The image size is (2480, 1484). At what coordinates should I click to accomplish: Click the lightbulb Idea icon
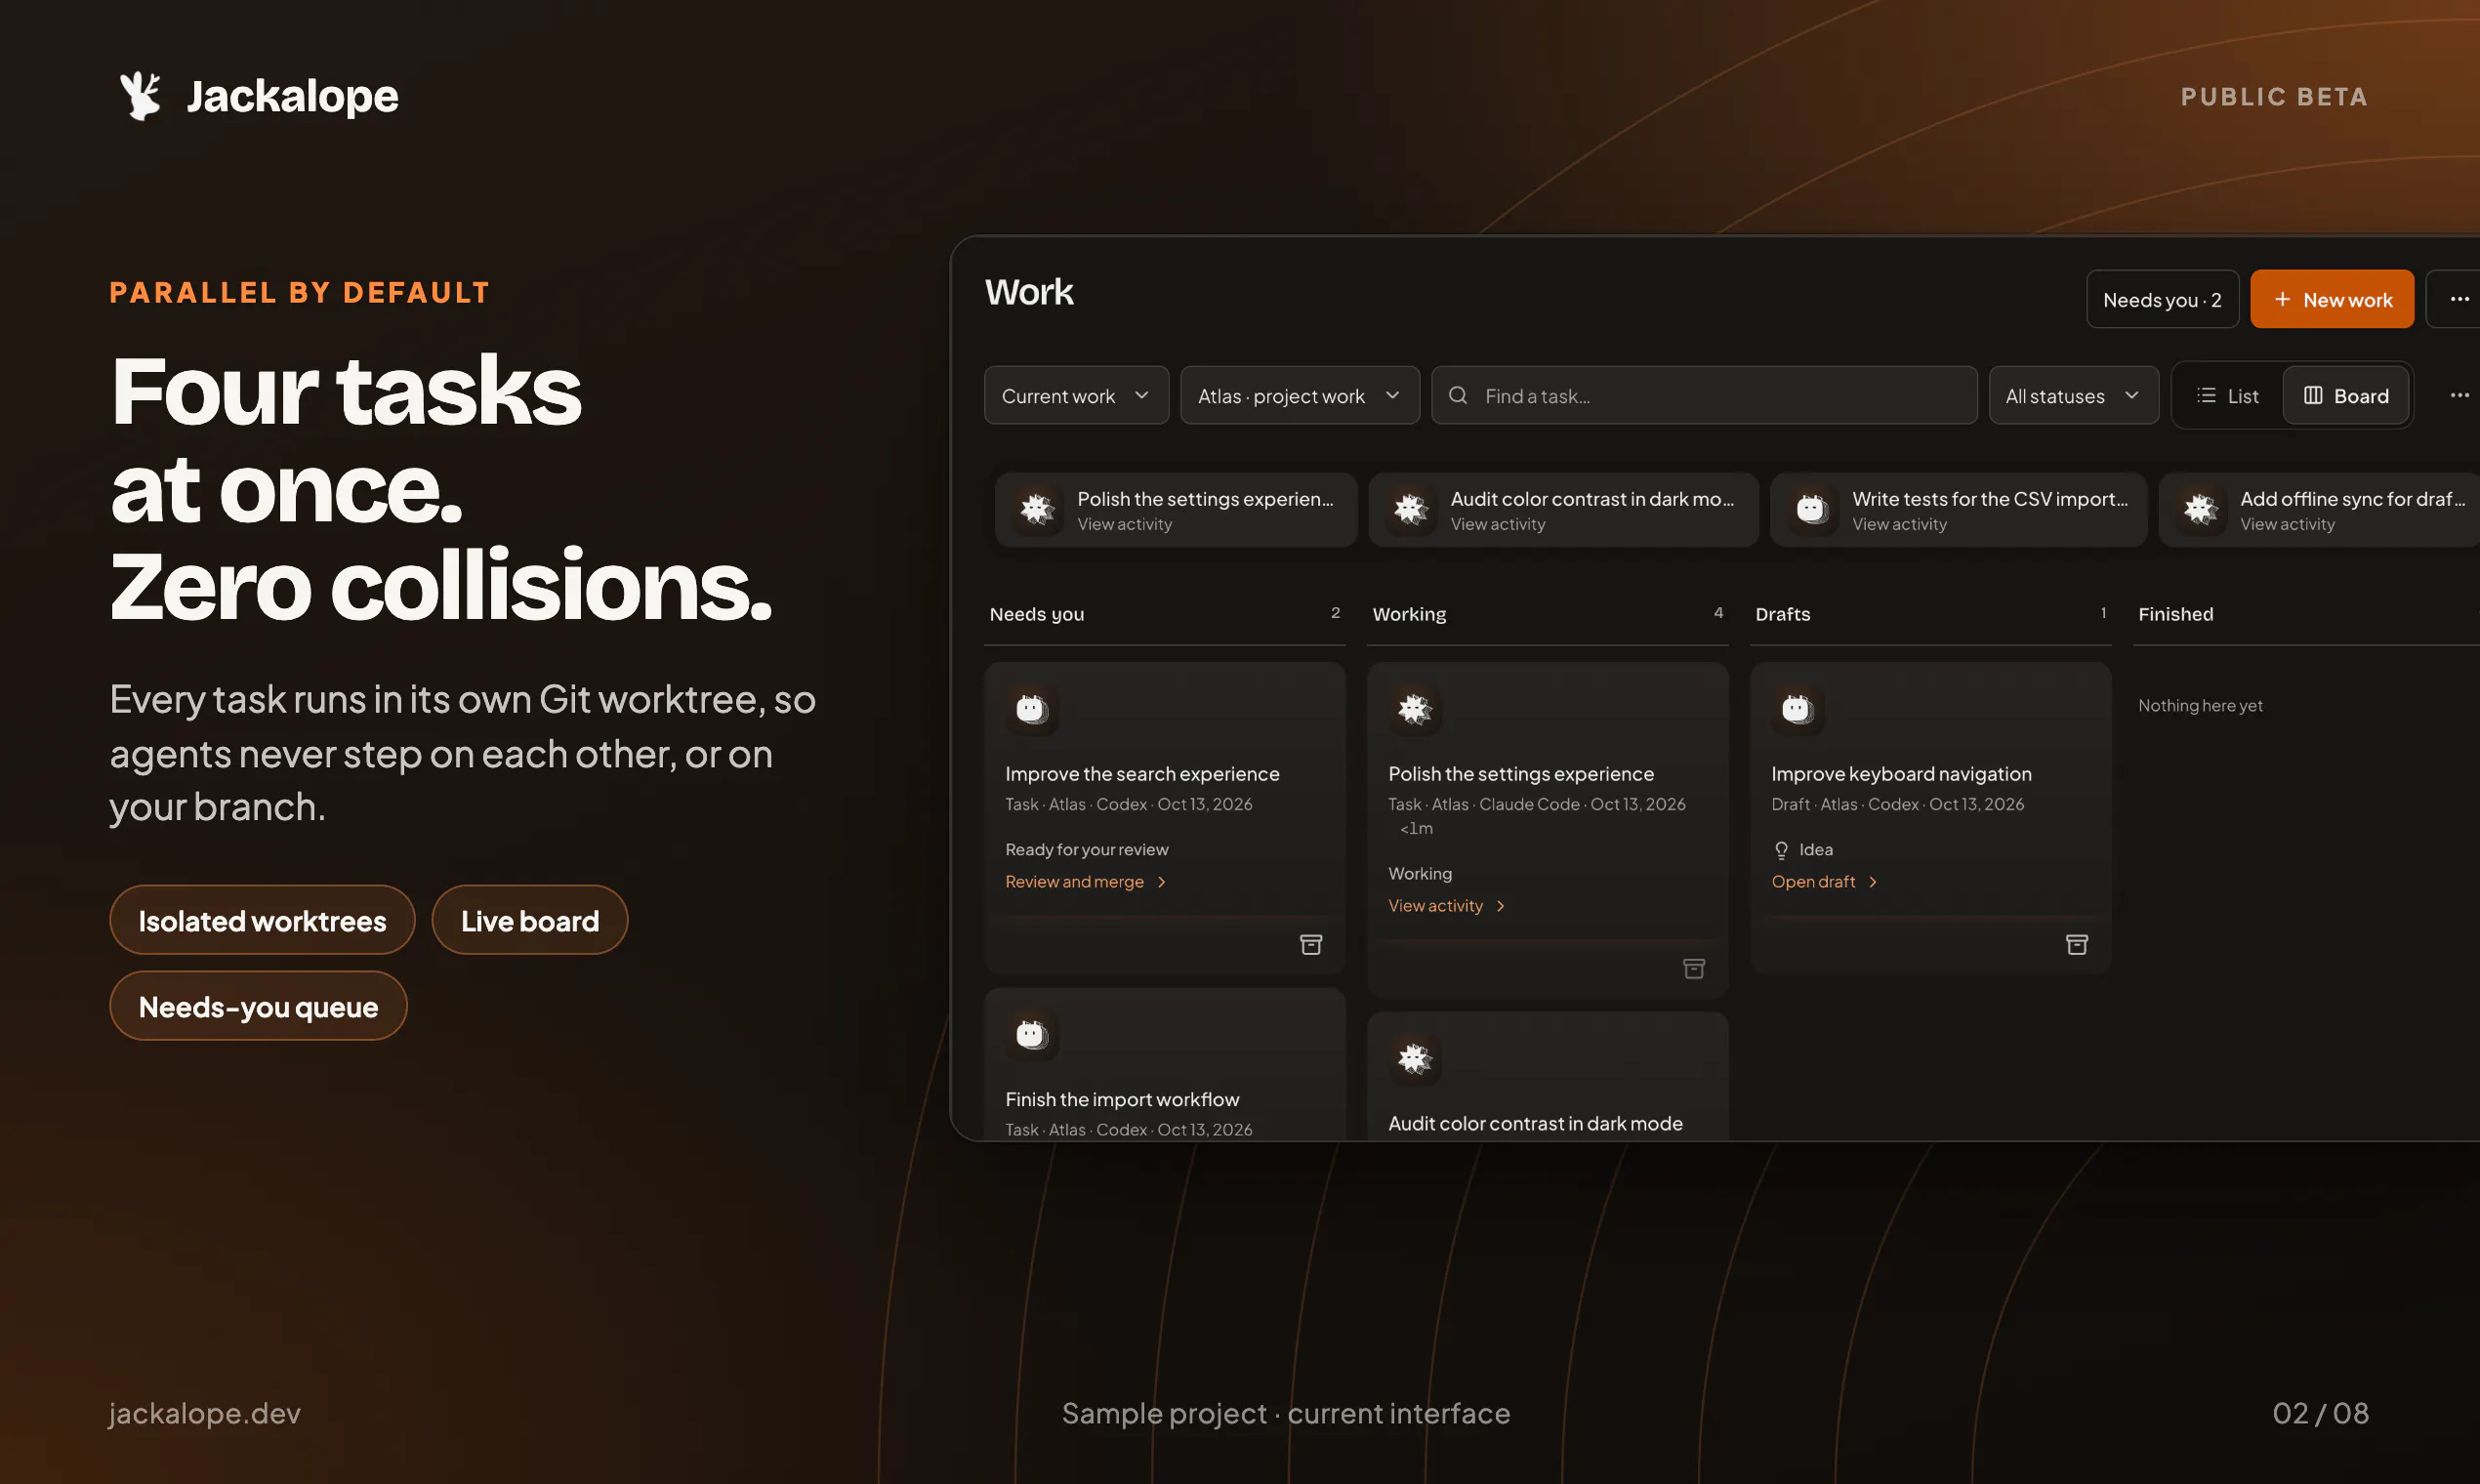[1781, 850]
